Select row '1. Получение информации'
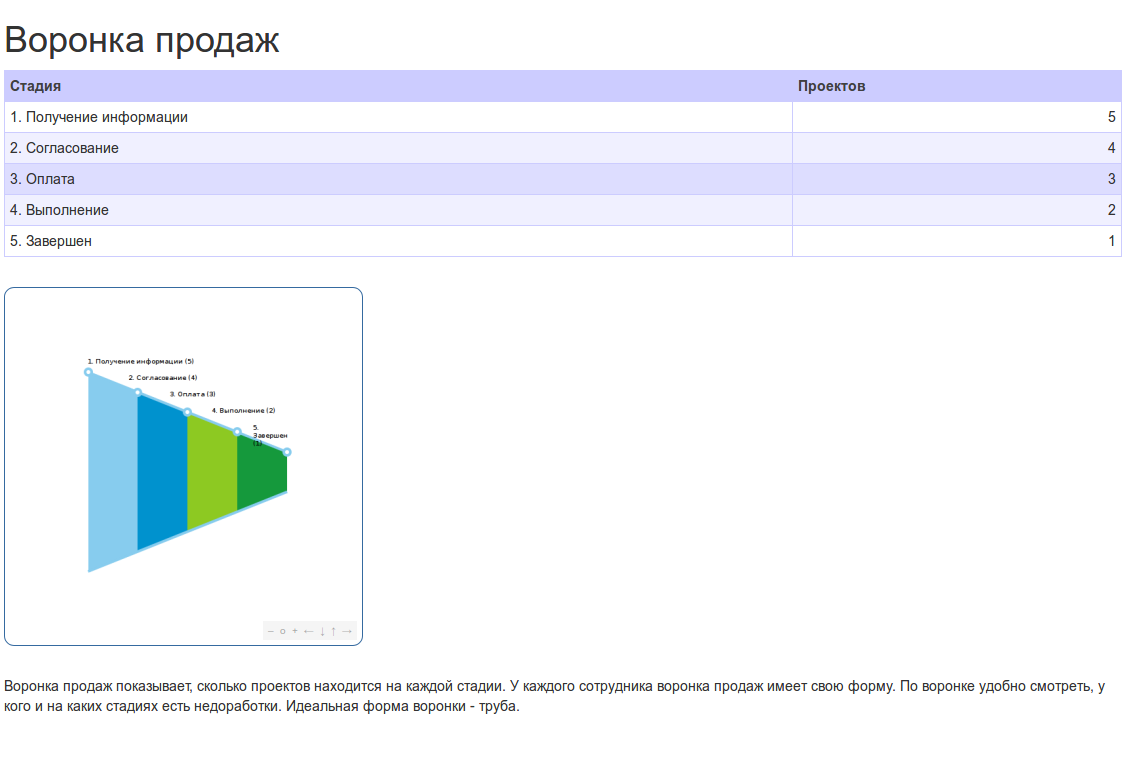Screen dimensions: 1126x762 tap(563, 117)
